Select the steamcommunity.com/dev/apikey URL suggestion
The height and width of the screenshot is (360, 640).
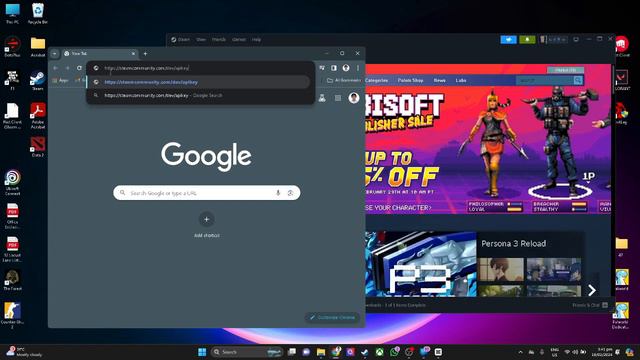198,82
